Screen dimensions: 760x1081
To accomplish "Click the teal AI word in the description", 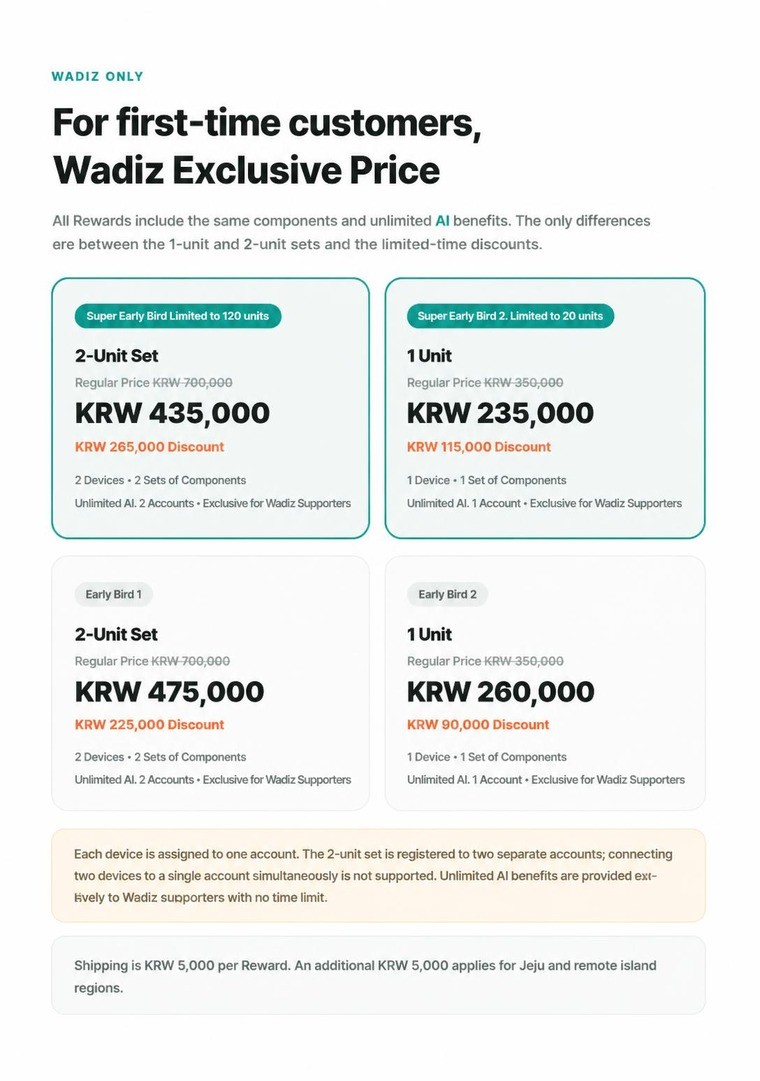I will (442, 221).
